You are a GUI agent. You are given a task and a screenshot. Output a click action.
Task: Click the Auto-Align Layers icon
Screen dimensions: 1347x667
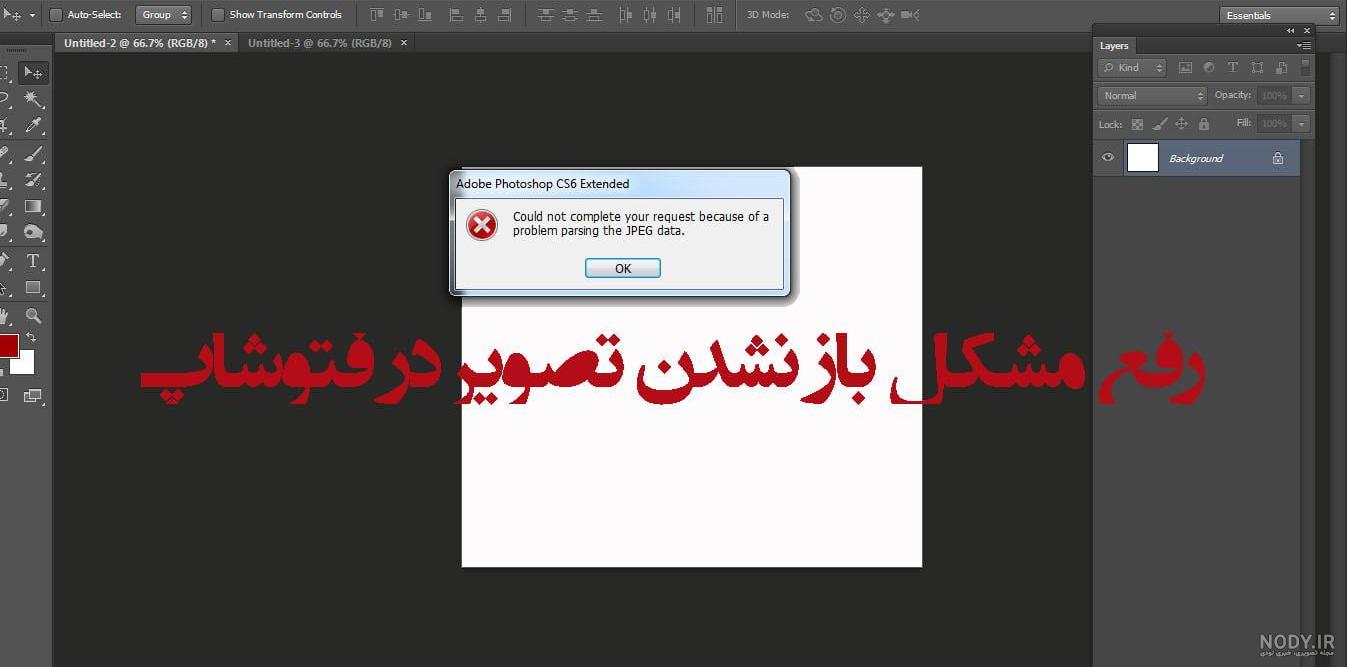714,15
